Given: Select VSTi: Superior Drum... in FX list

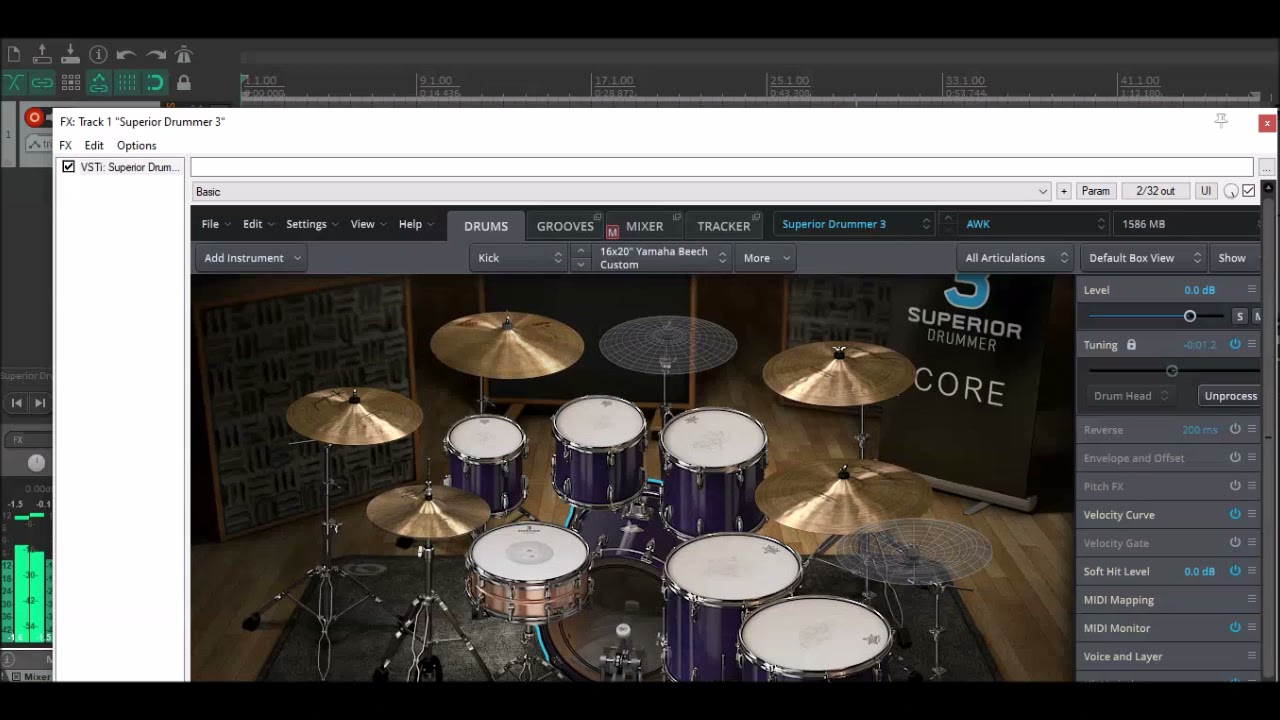Looking at the screenshot, I should 129,167.
